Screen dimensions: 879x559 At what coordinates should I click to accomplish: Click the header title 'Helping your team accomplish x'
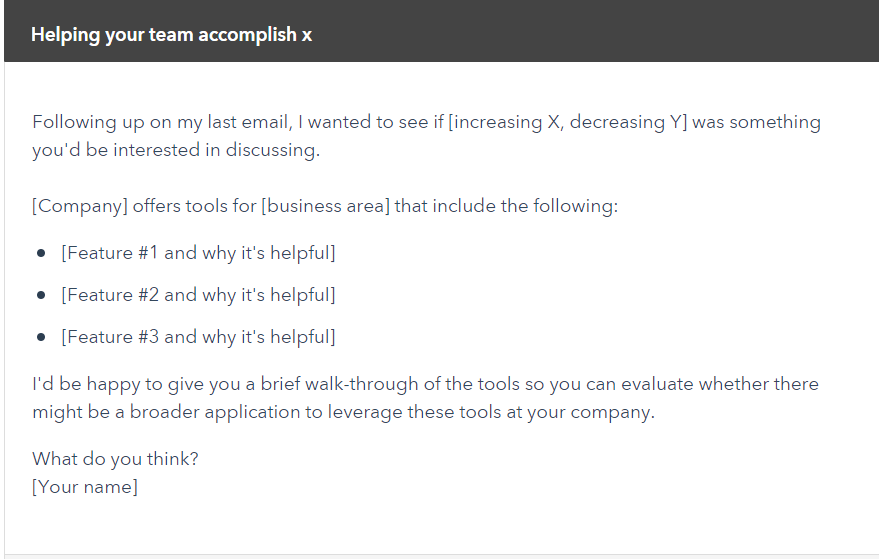171,35
